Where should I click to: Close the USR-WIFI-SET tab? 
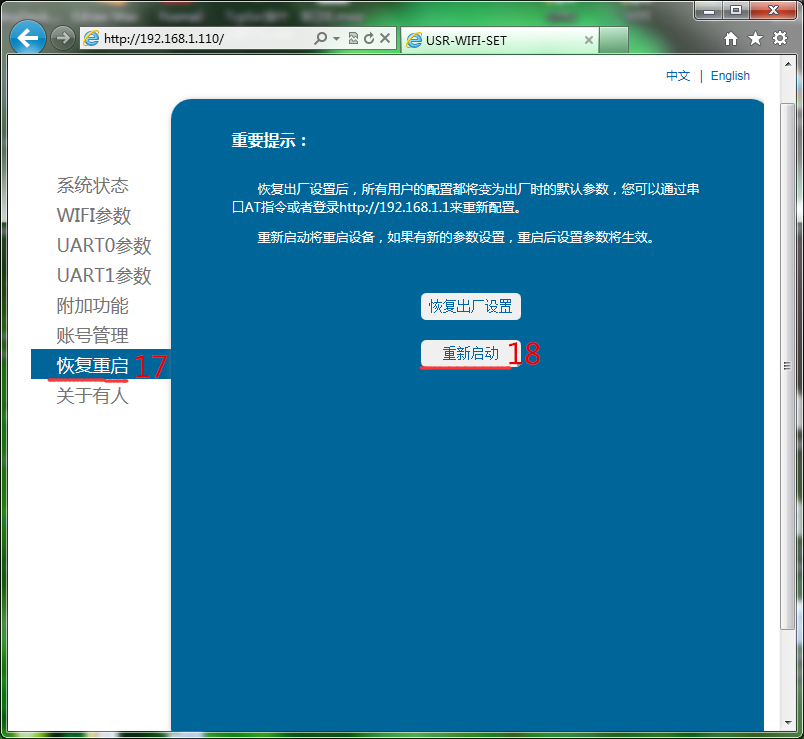(589, 40)
